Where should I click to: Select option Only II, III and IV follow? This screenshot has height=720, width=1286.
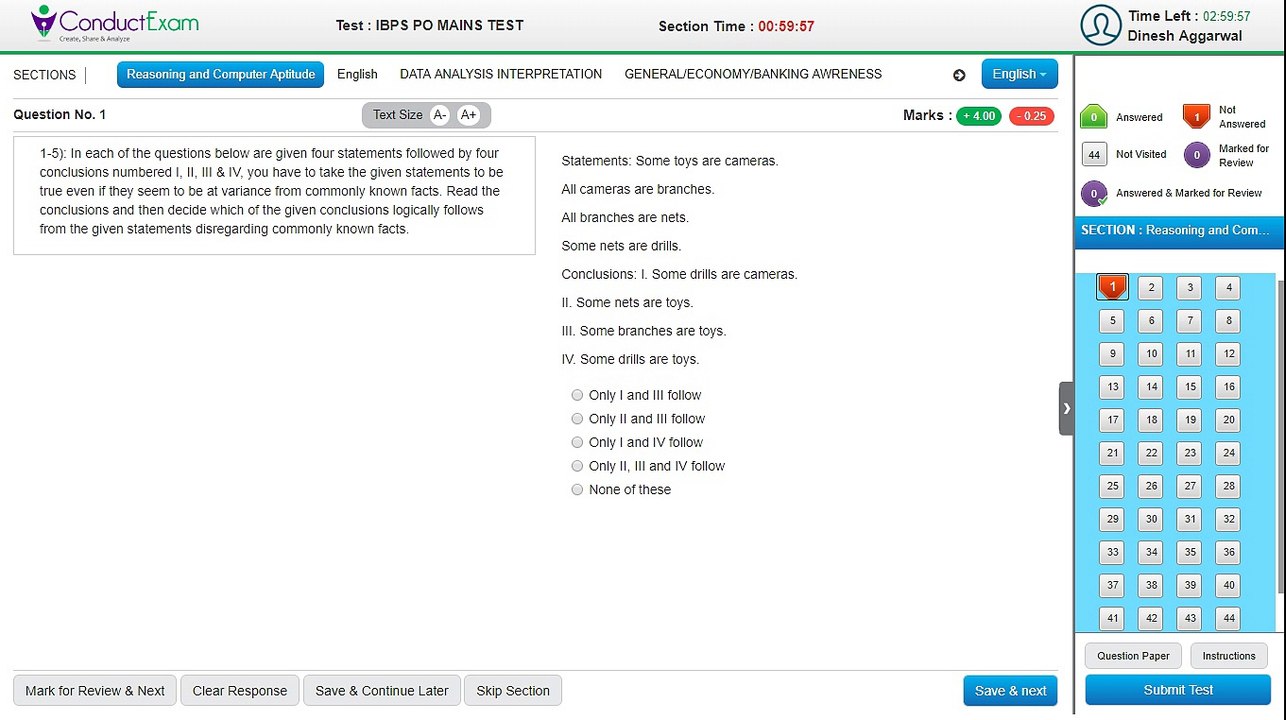[577, 466]
